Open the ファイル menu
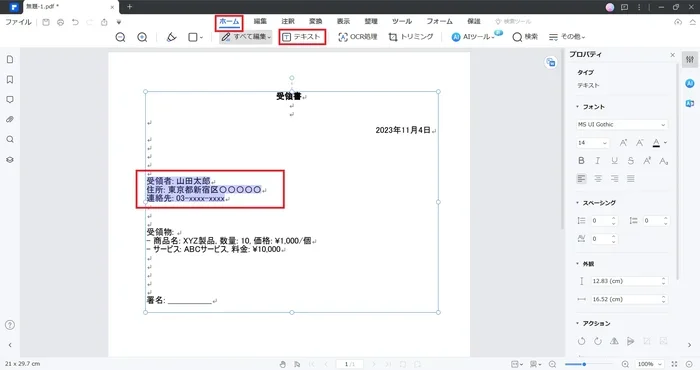Screen dimensions: 700x370 click(18, 22)
